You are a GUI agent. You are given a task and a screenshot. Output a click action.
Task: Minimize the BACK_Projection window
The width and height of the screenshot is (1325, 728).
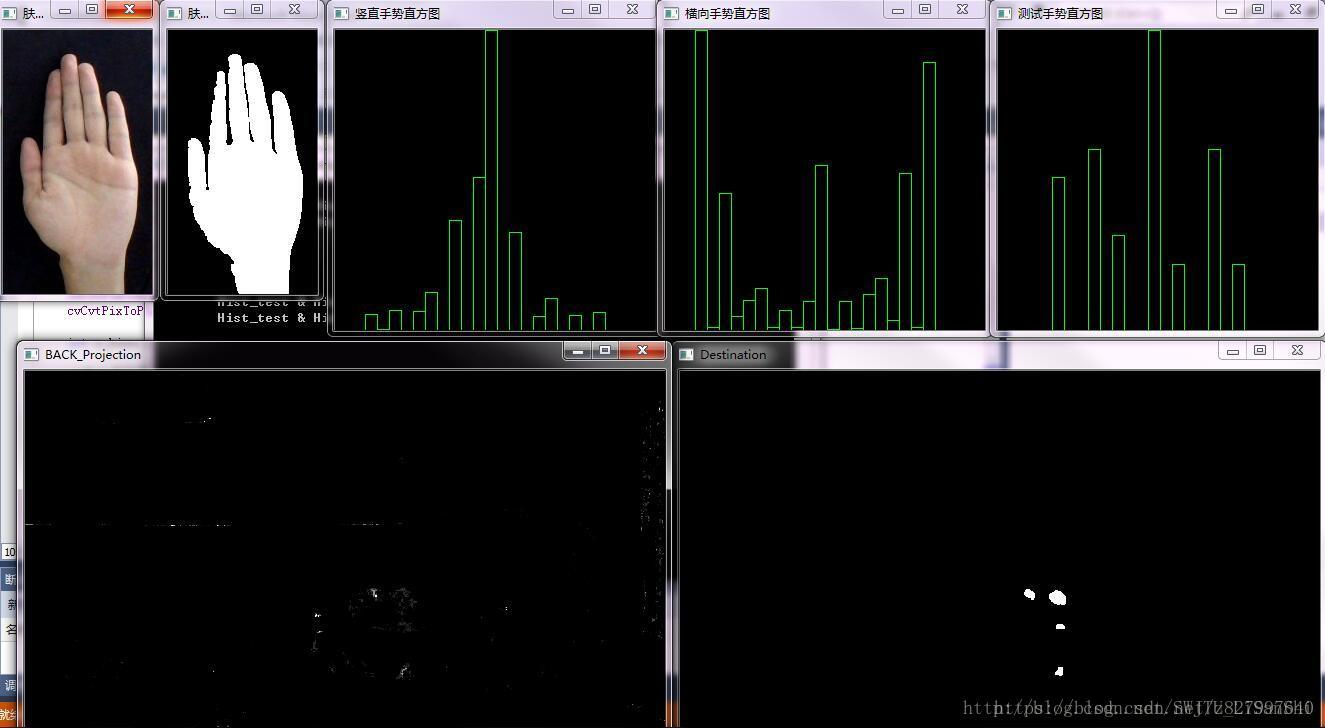tap(577, 350)
